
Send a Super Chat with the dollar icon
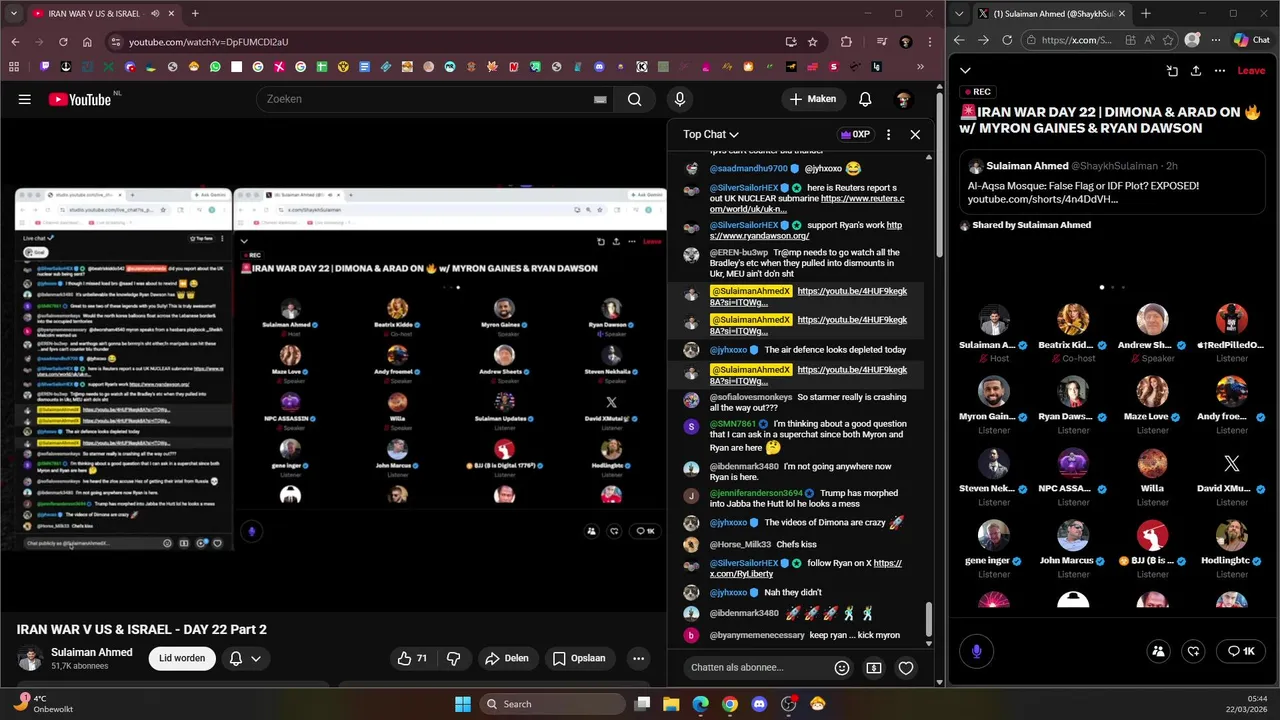click(x=874, y=667)
